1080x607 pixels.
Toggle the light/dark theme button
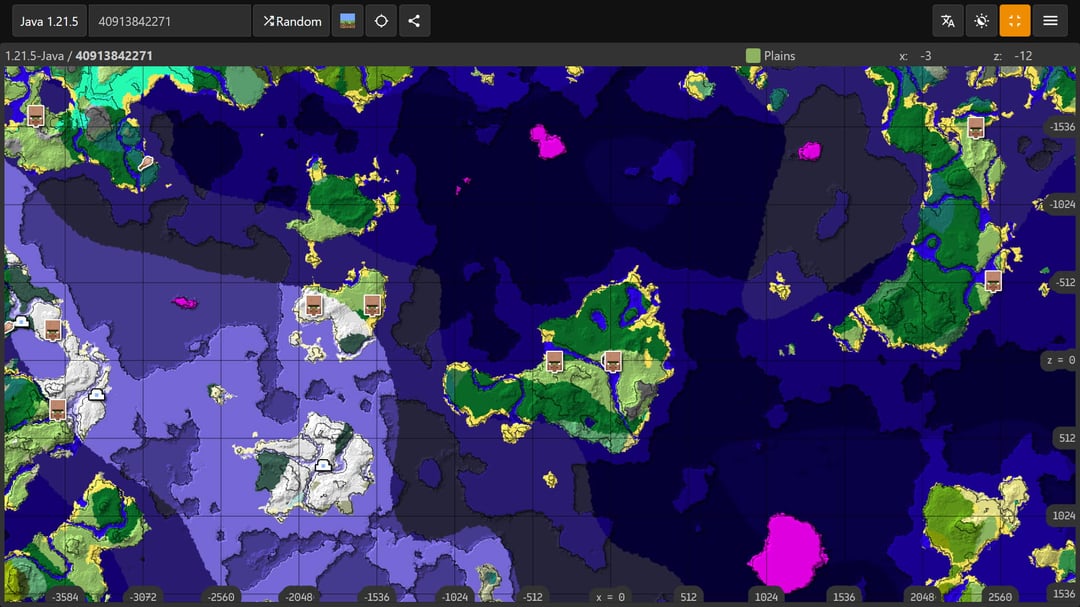[982, 21]
